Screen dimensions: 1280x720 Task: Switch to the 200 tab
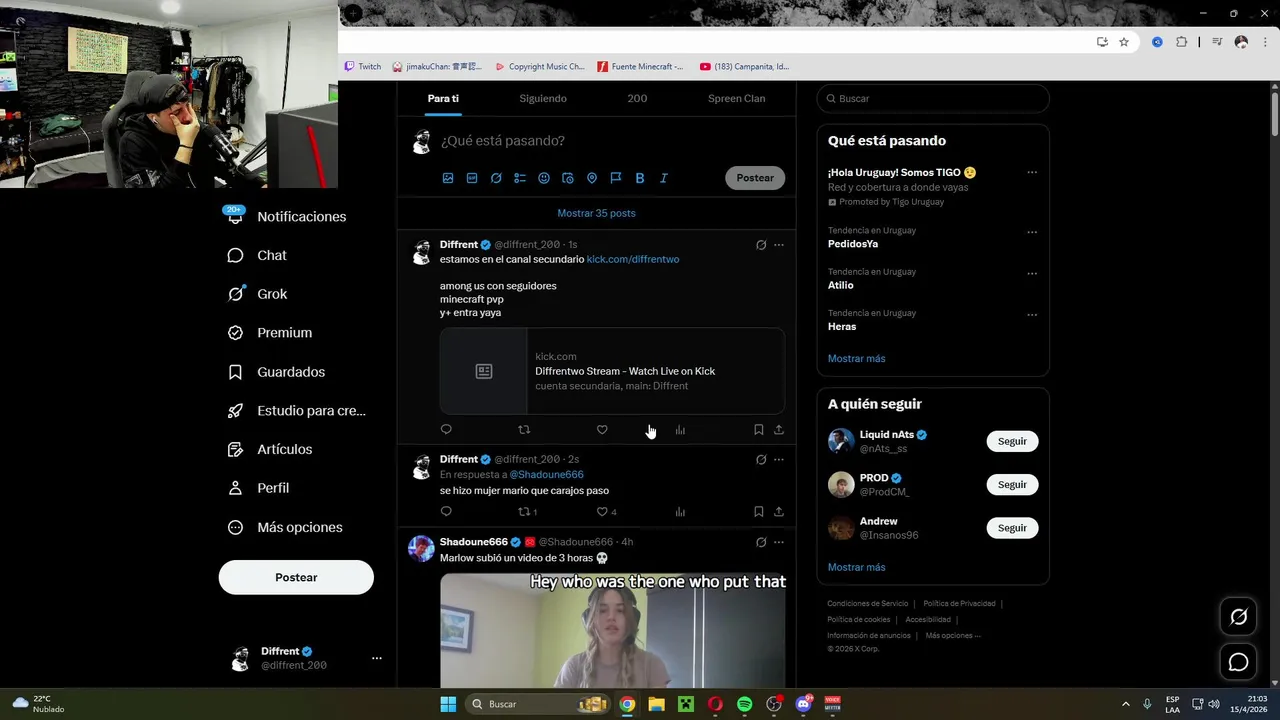[x=637, y=98]
